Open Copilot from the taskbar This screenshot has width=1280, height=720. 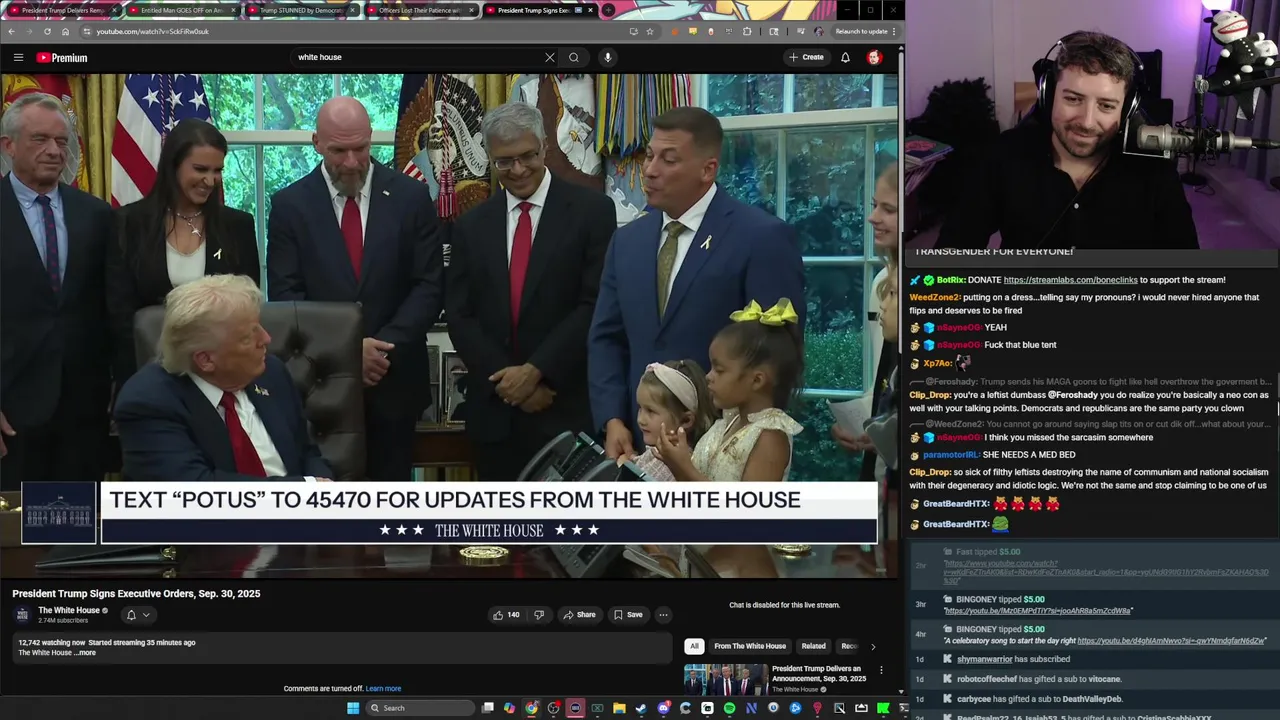[509, 708]
